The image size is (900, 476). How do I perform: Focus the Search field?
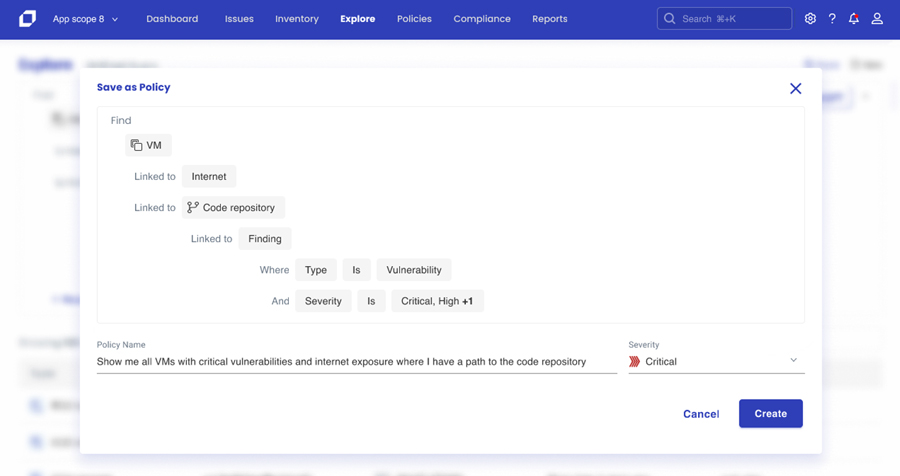click(x=724, y=19)
